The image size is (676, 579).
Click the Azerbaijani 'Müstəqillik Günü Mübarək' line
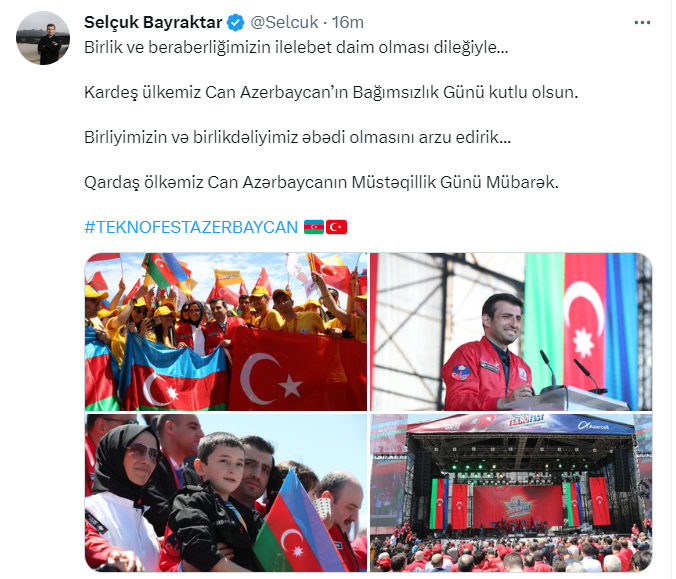(321, 182)
